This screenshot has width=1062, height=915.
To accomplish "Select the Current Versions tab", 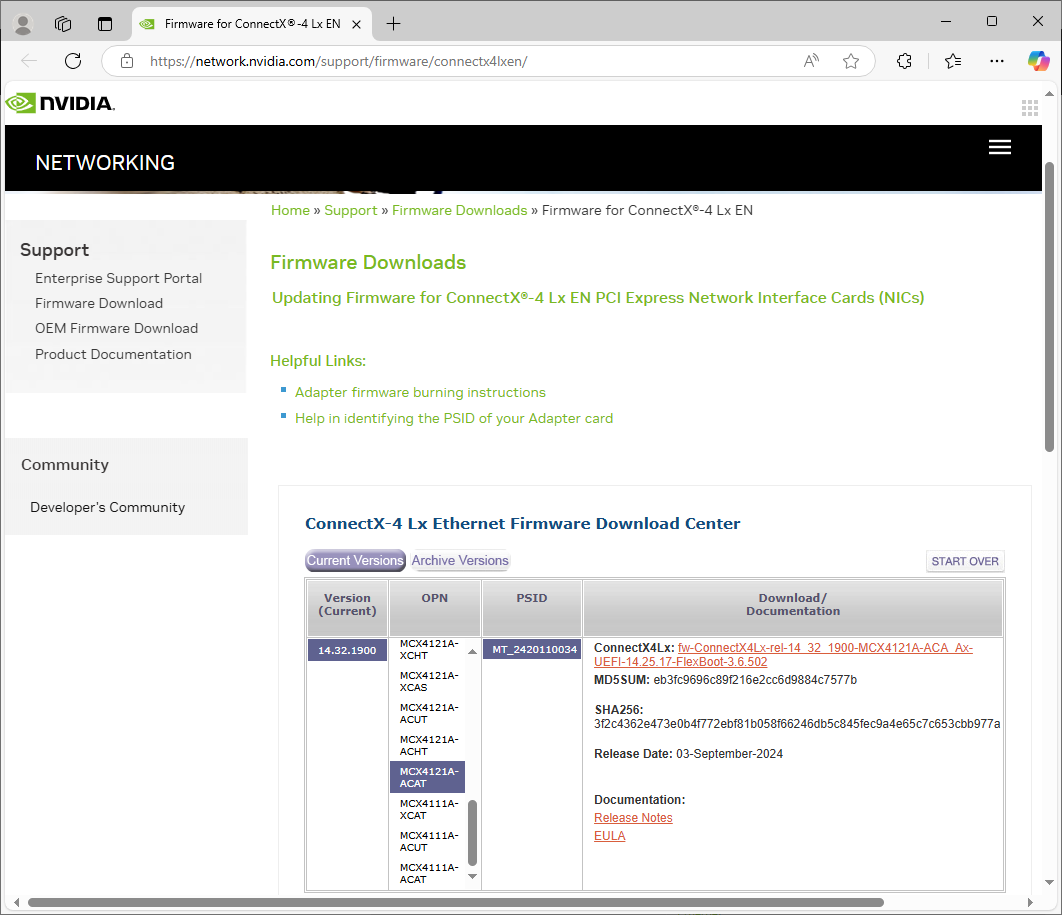I will [x=355, y=561].
